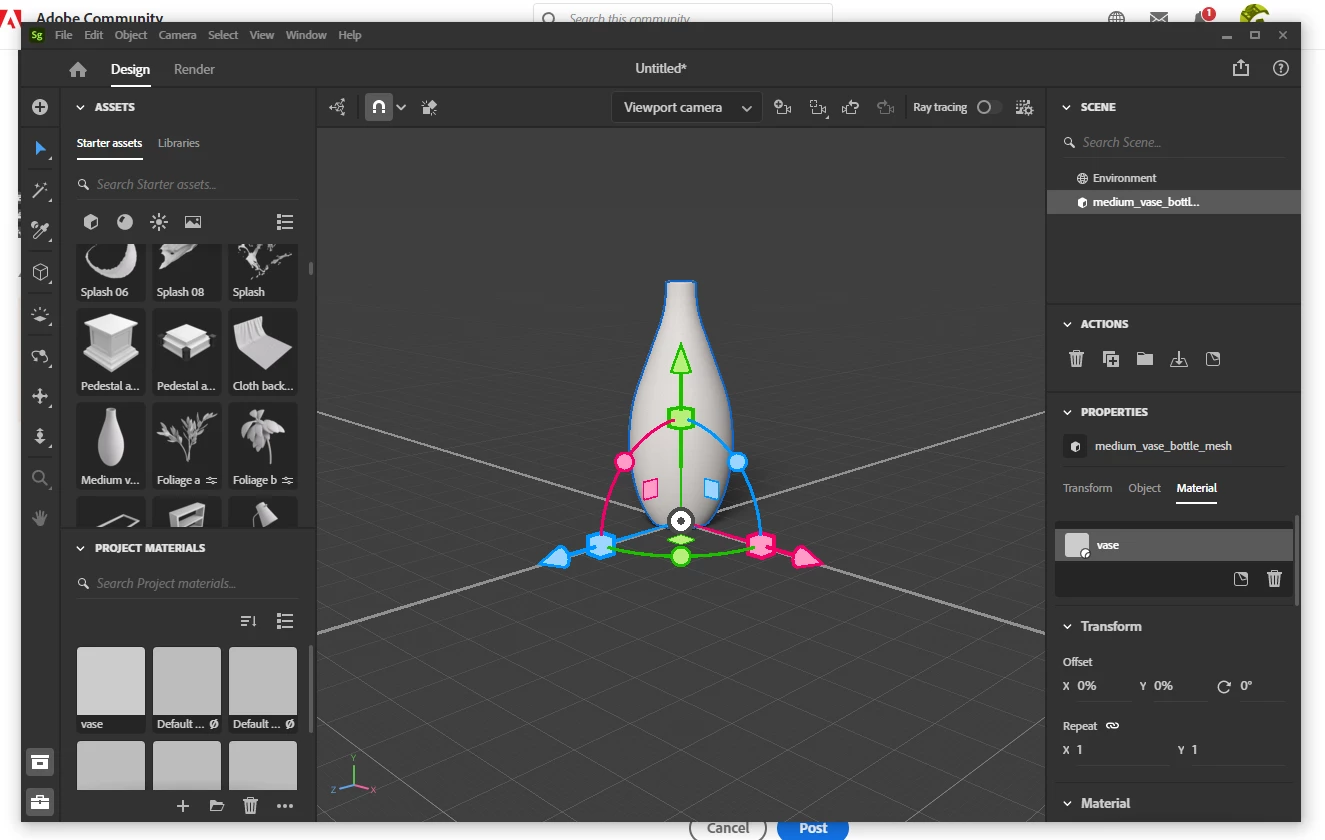The image size is (1325, 840).
Task: Toggle the Ray tracing switch
Action: [989, 107]
